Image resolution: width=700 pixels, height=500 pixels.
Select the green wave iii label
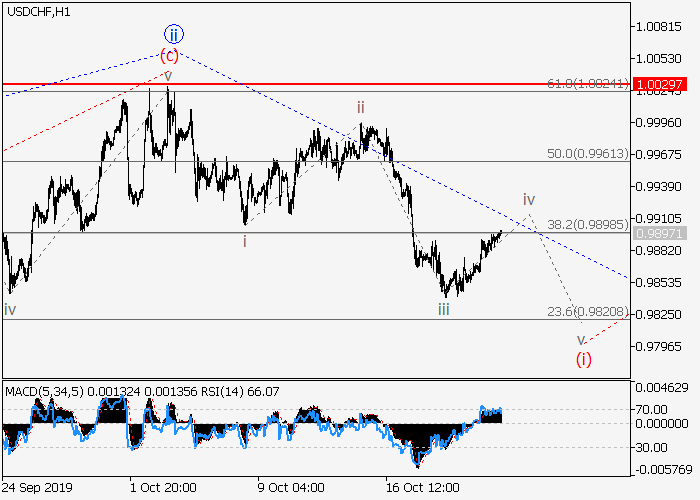(443, 309)
